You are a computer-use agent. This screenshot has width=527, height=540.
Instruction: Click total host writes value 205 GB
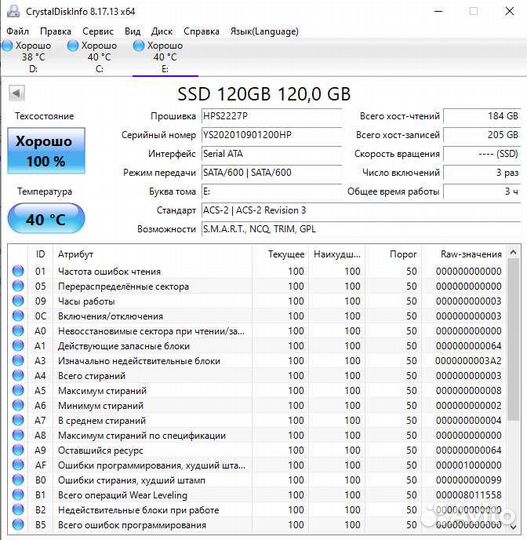(x=482, y=135)
